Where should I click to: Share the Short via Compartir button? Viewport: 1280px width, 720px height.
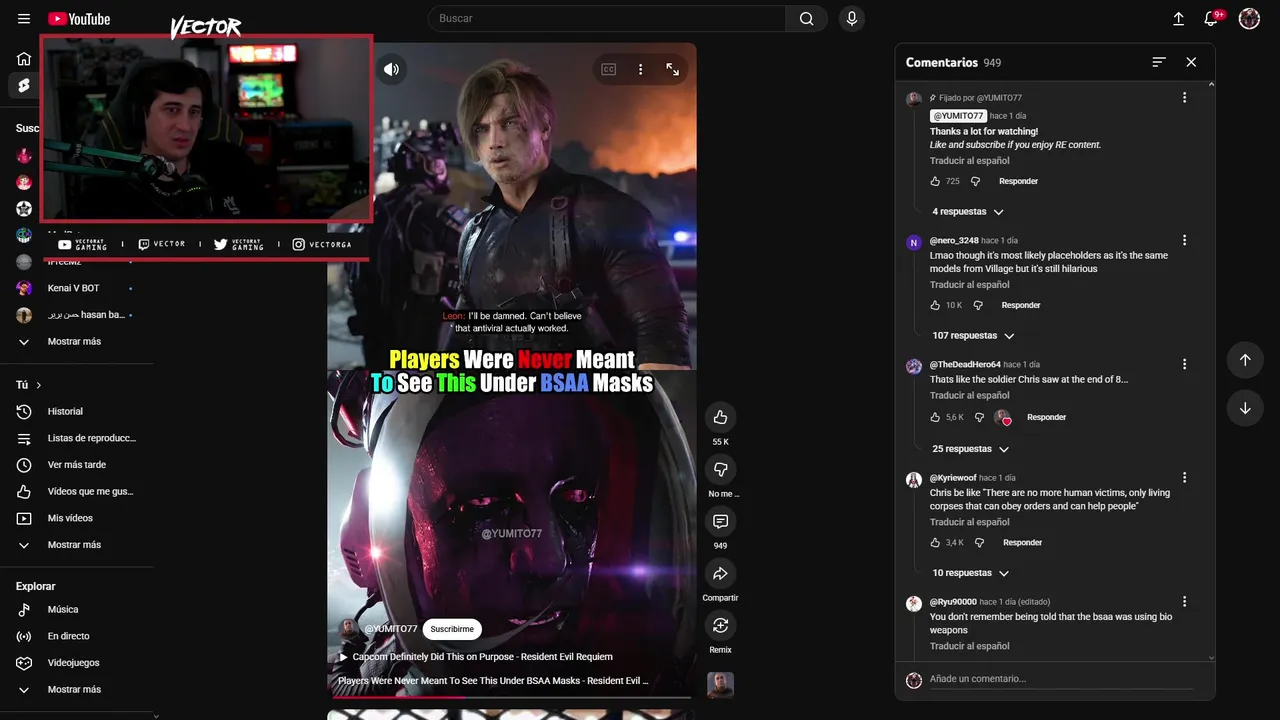click(x=720, y=573)
